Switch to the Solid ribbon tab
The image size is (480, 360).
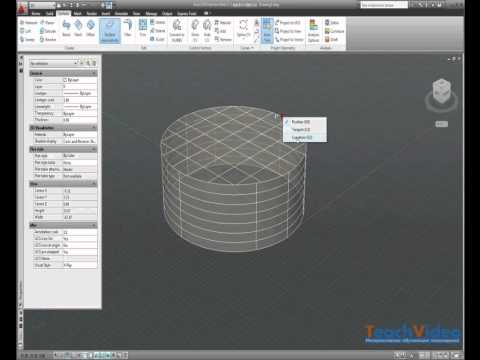coord(50,13)
